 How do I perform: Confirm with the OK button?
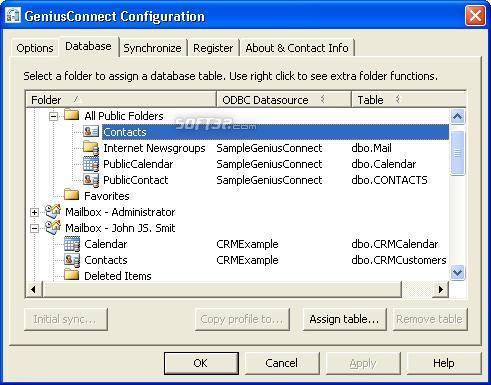(x=201, y=363)
